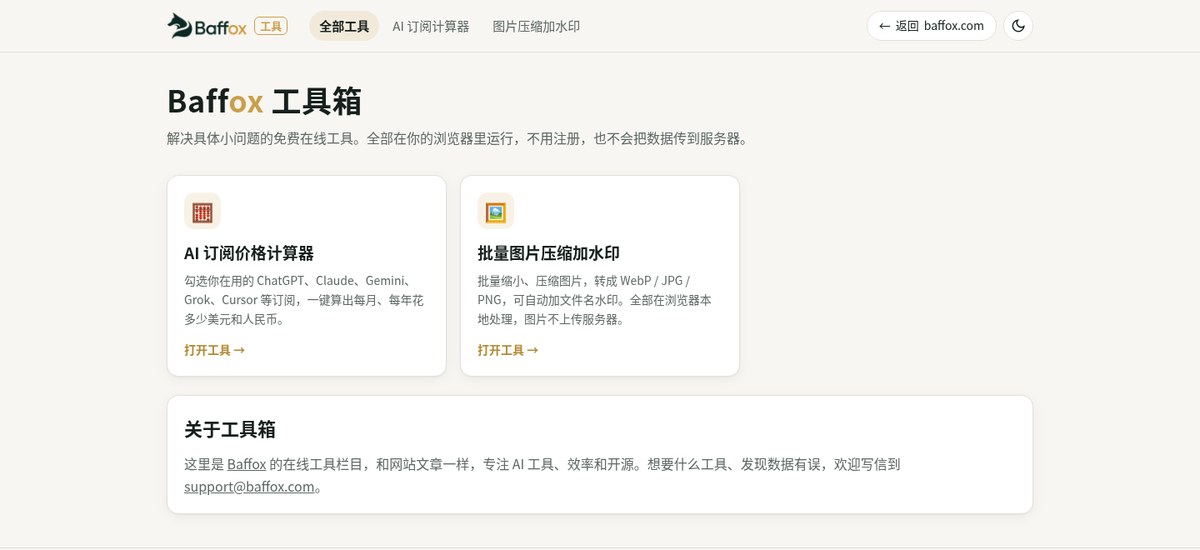Click the 关于工具箱 heading
Viewport: 1200px width, 550px height.
coord(230,429)
